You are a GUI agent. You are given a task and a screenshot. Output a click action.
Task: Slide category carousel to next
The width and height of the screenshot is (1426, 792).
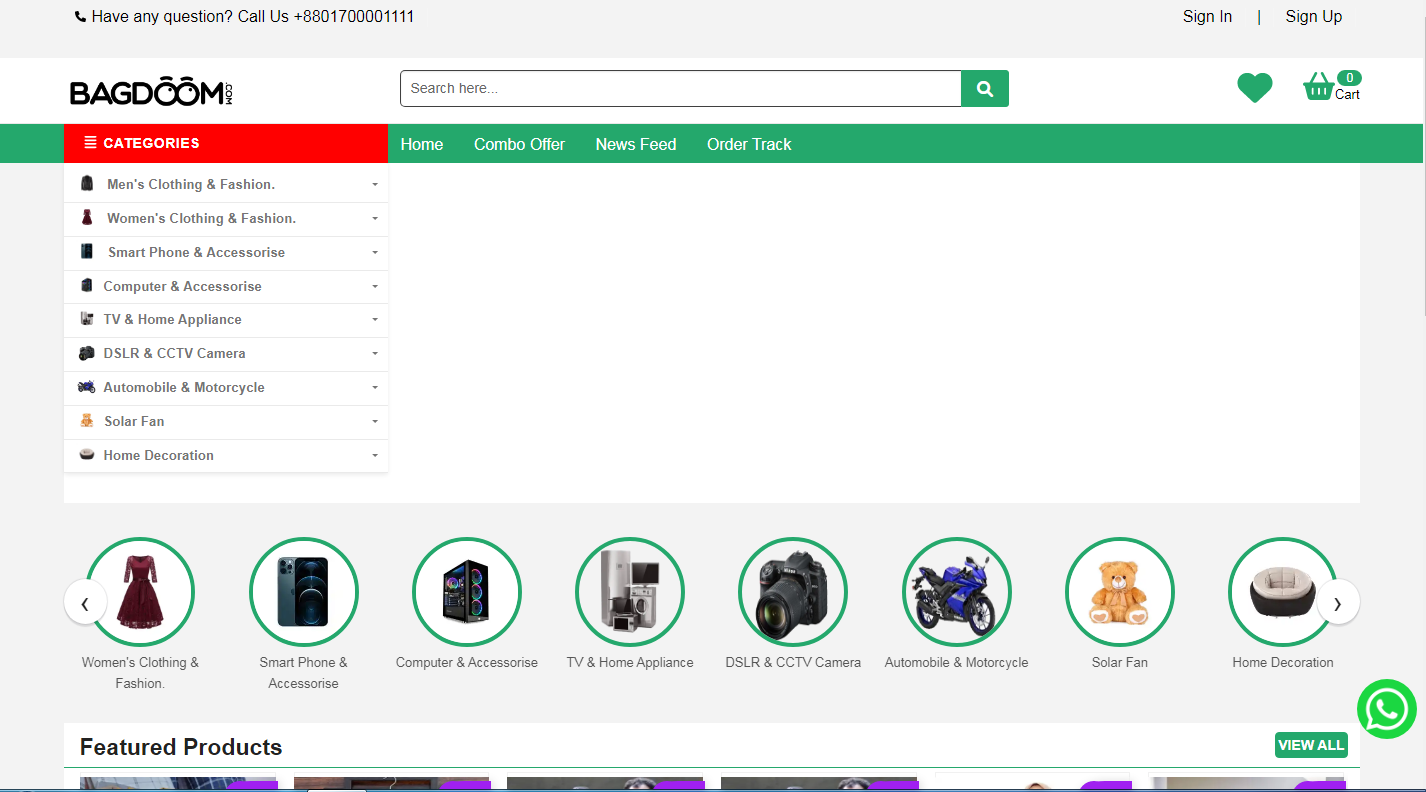coord(1338,602)
